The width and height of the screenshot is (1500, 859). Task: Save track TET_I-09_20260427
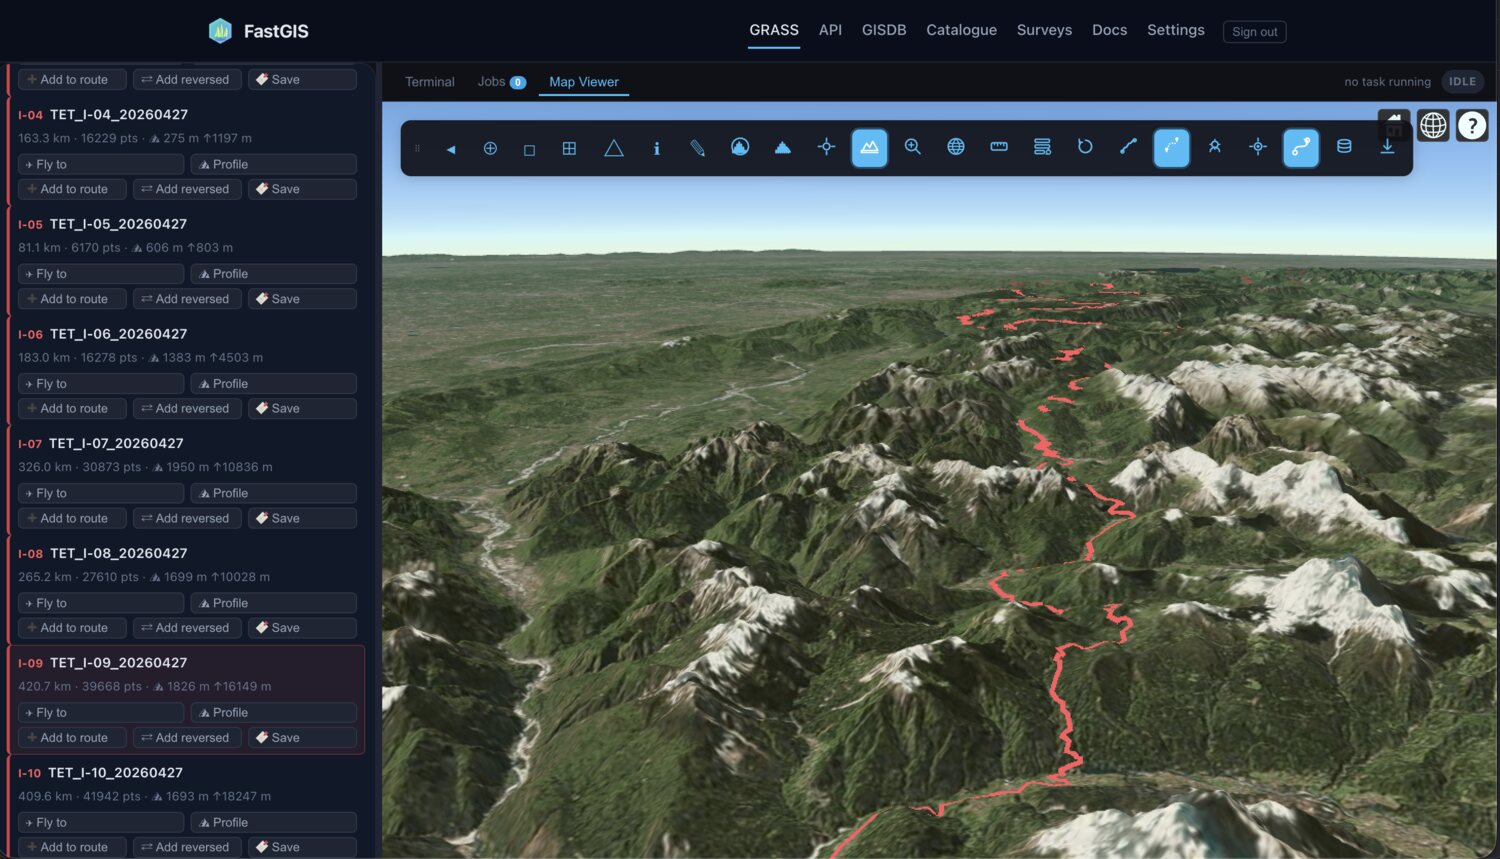point(302,738)
